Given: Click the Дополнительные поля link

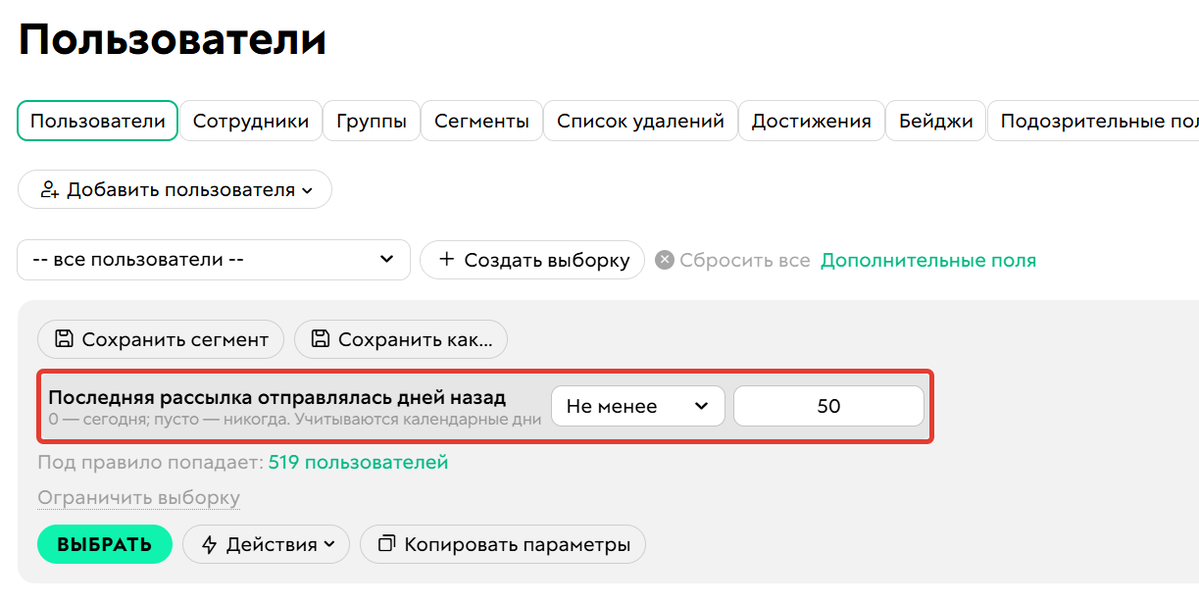Looking at the screenshot, I should tap(927, 259).
